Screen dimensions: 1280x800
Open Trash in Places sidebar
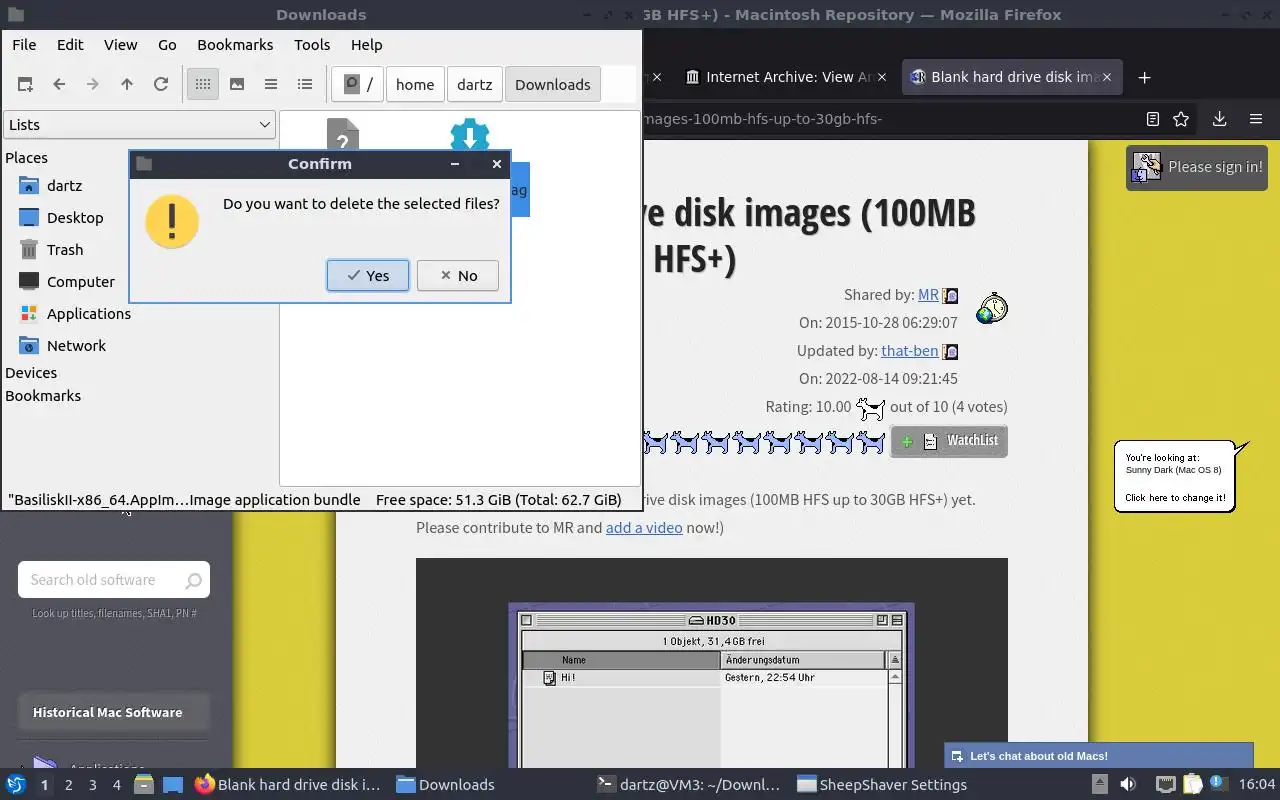(x=65, y=250)
